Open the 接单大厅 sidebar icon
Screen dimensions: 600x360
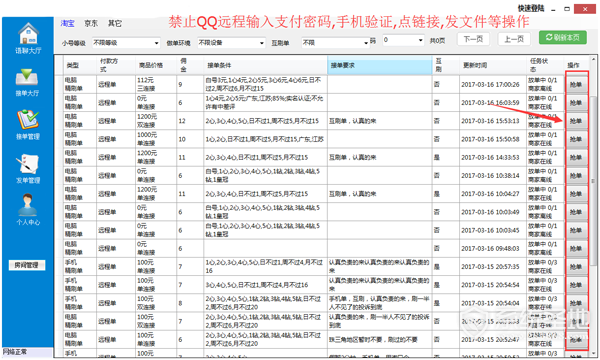tap(27, 78)
